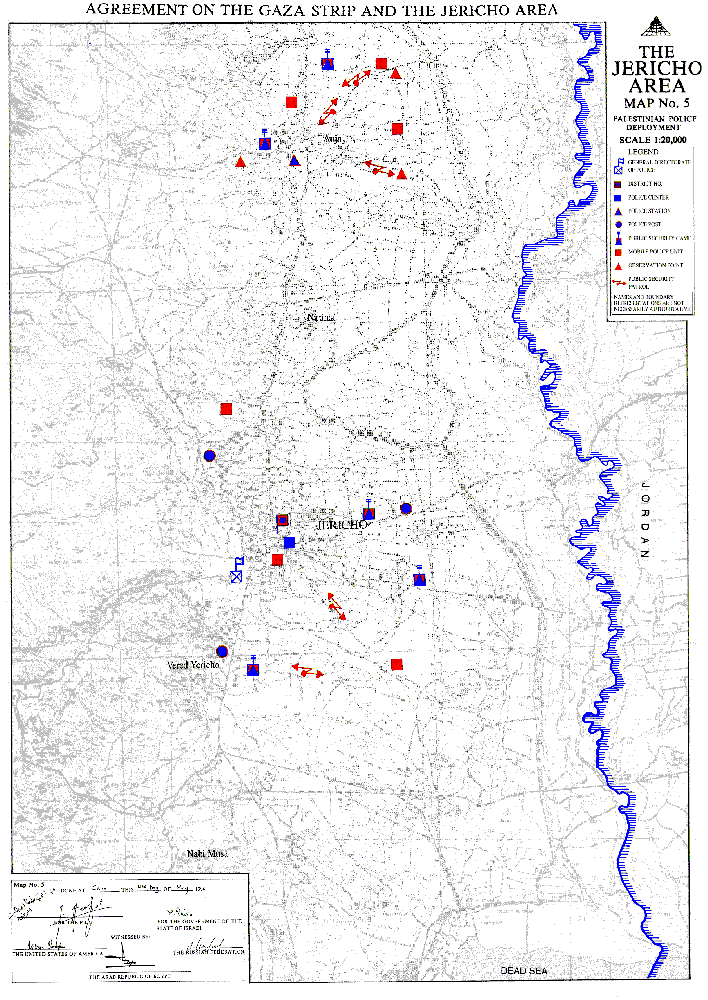The height and width of the screenshot is (1000, 708).
Task: Click the police post circle east of JERICHO label
Action: pyautogui.click(x=406, y=508)
